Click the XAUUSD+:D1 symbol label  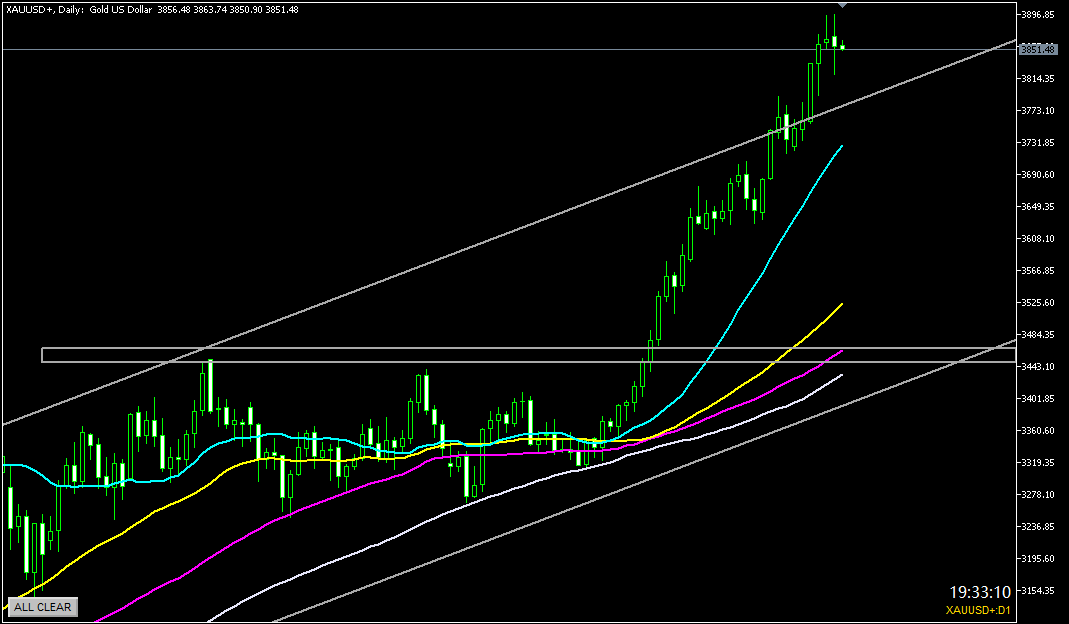click(x=979, y=609)
